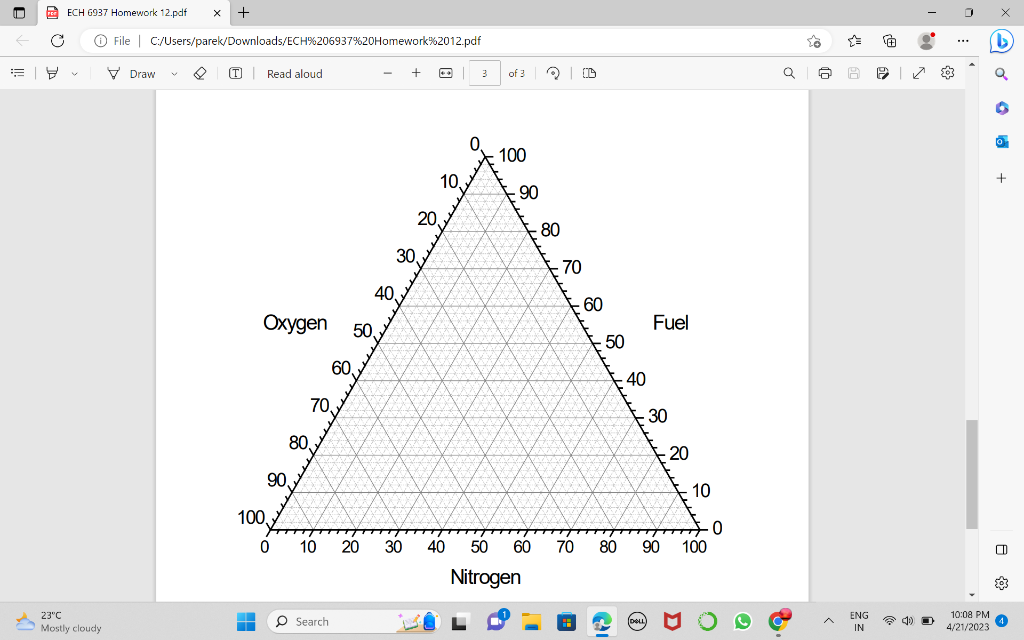The height and width of the screenshot is (640, 1024).
Task: Open the Highlight color options
Action: tap(75, 72)
